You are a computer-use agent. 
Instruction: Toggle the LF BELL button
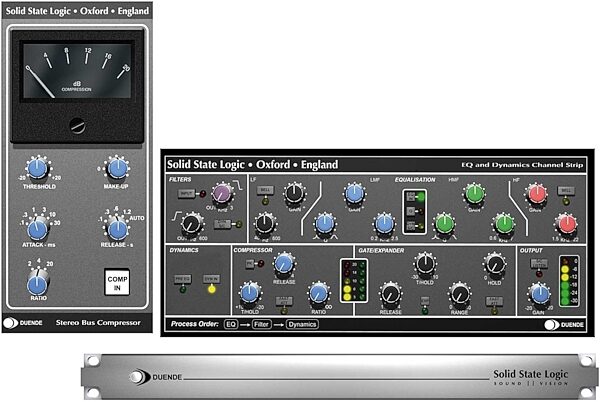click(265, 190)
